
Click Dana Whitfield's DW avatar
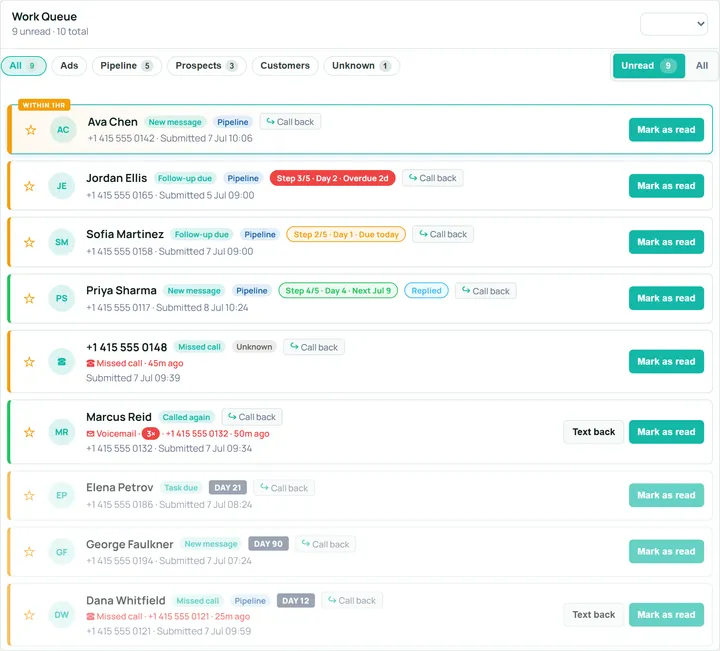point(62,615)
